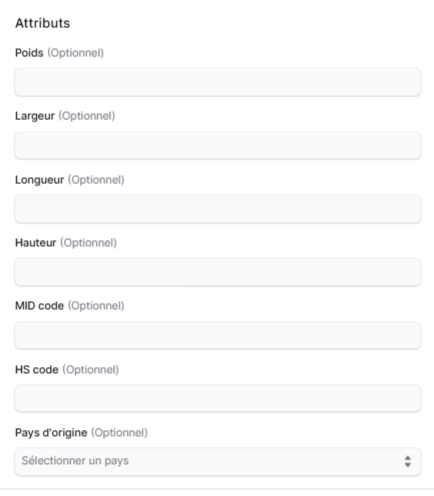This screenshot has height=496, width=434.
Task: Click the Largeur label text
Action: (x=35, y=116)
